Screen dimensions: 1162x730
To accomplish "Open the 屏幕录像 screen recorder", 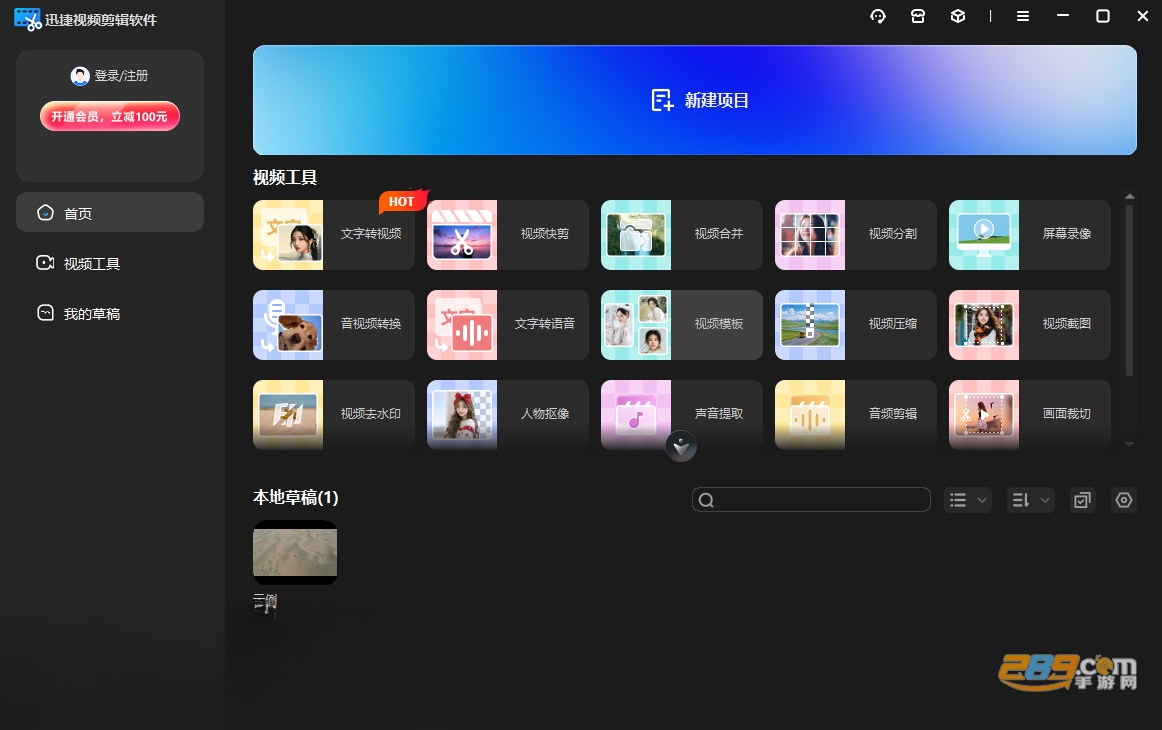I will [x=1029, y=235].
